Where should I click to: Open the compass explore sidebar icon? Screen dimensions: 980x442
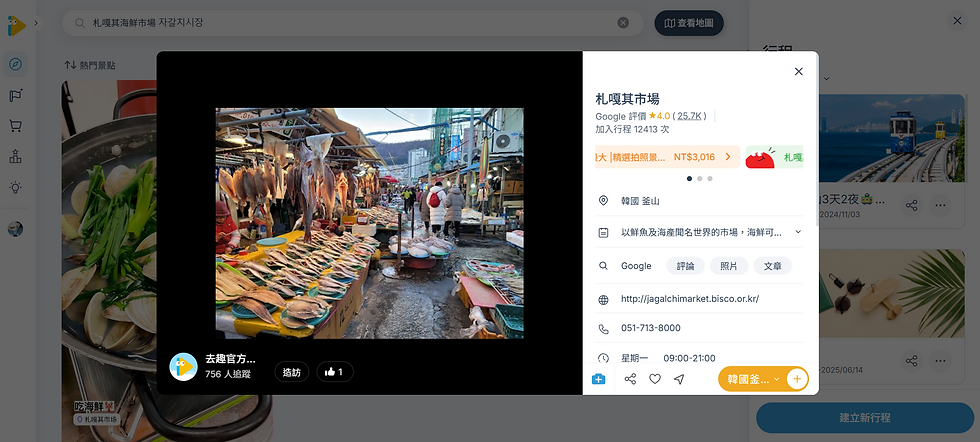(x=16, y=64)
